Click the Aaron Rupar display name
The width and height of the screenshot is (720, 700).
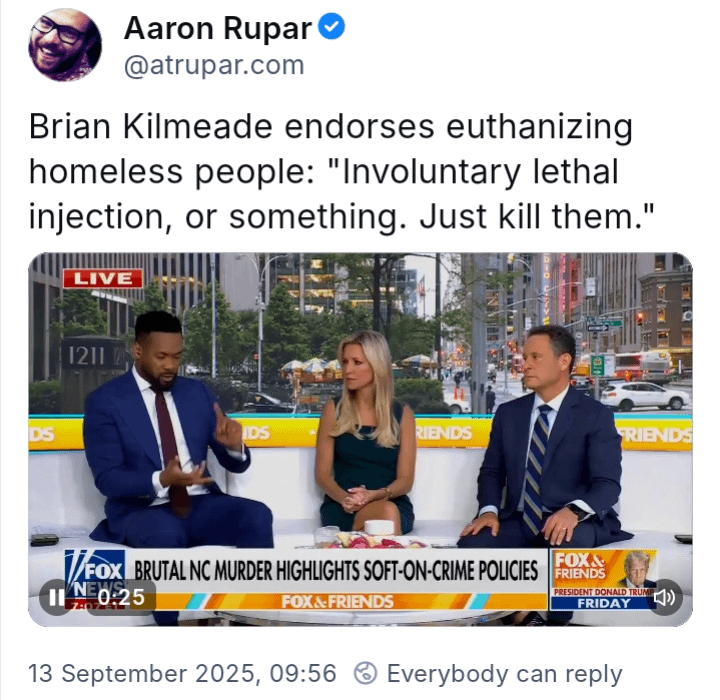(x=218, y=28)
